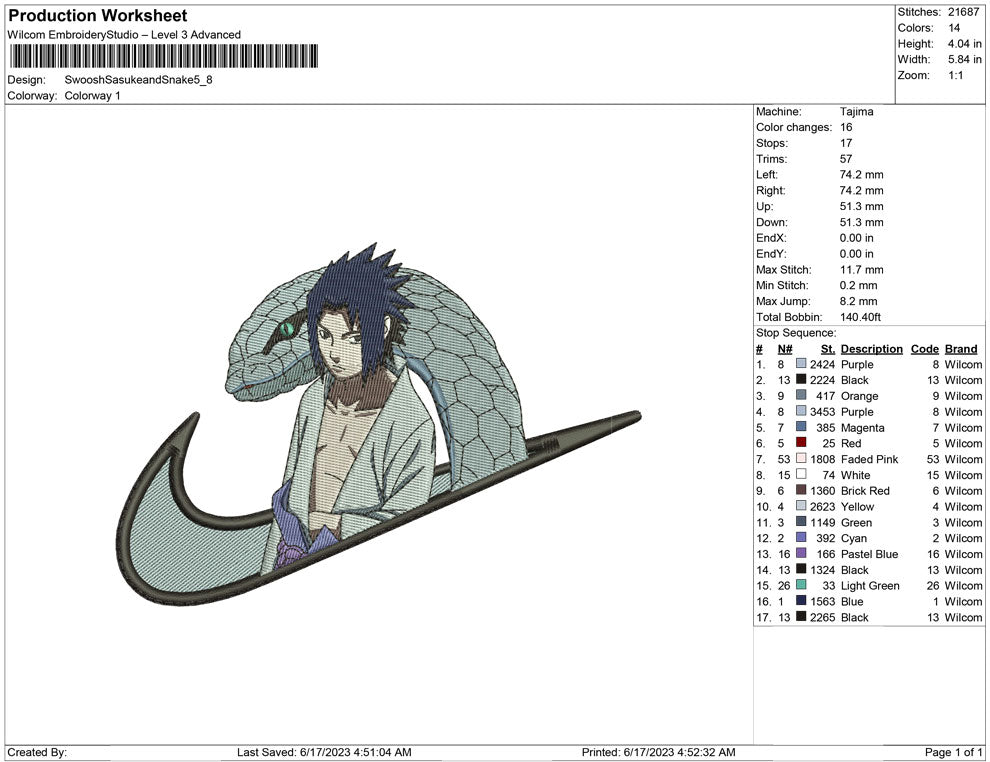The image size is (990, 762).
Task: Choose the Faded Pink color swatch
Action: (x=801, y=458)
